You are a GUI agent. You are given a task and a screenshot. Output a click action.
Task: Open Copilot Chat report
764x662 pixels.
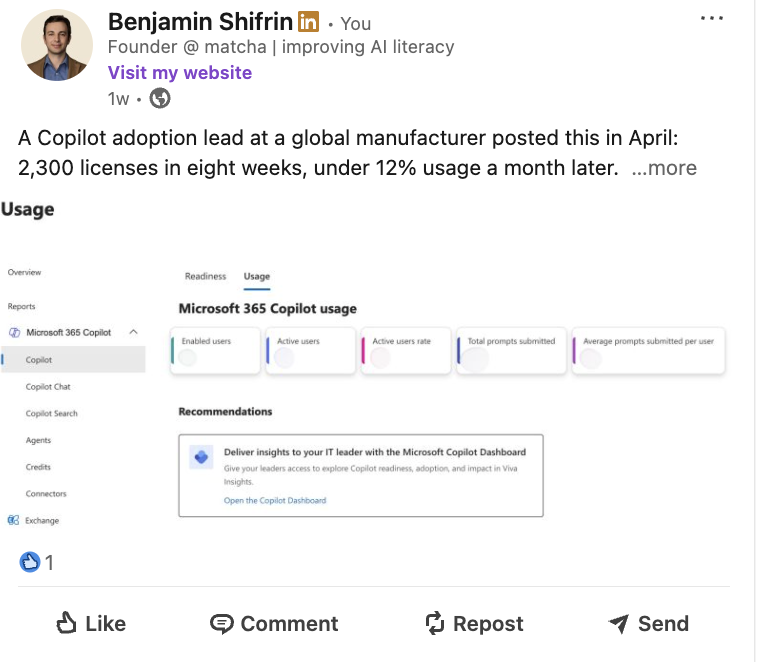[x=48, y=387]
